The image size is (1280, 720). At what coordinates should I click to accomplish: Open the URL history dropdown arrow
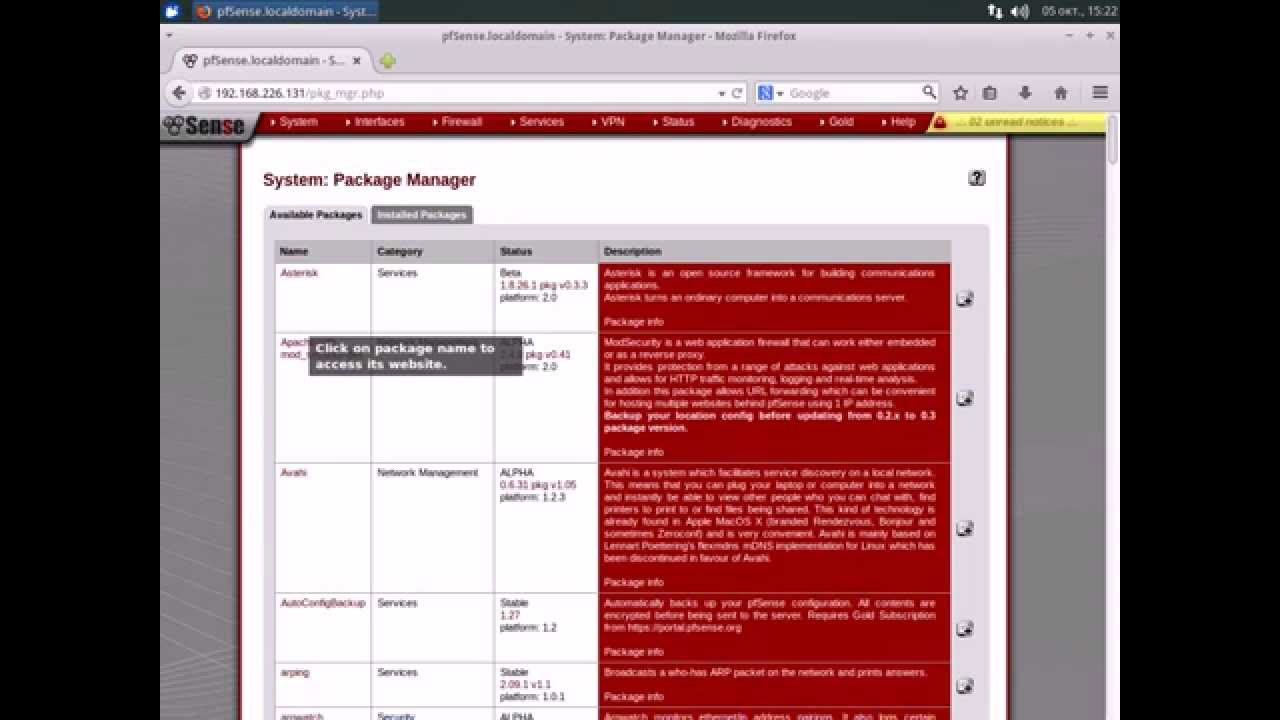(x=722, y=93)
